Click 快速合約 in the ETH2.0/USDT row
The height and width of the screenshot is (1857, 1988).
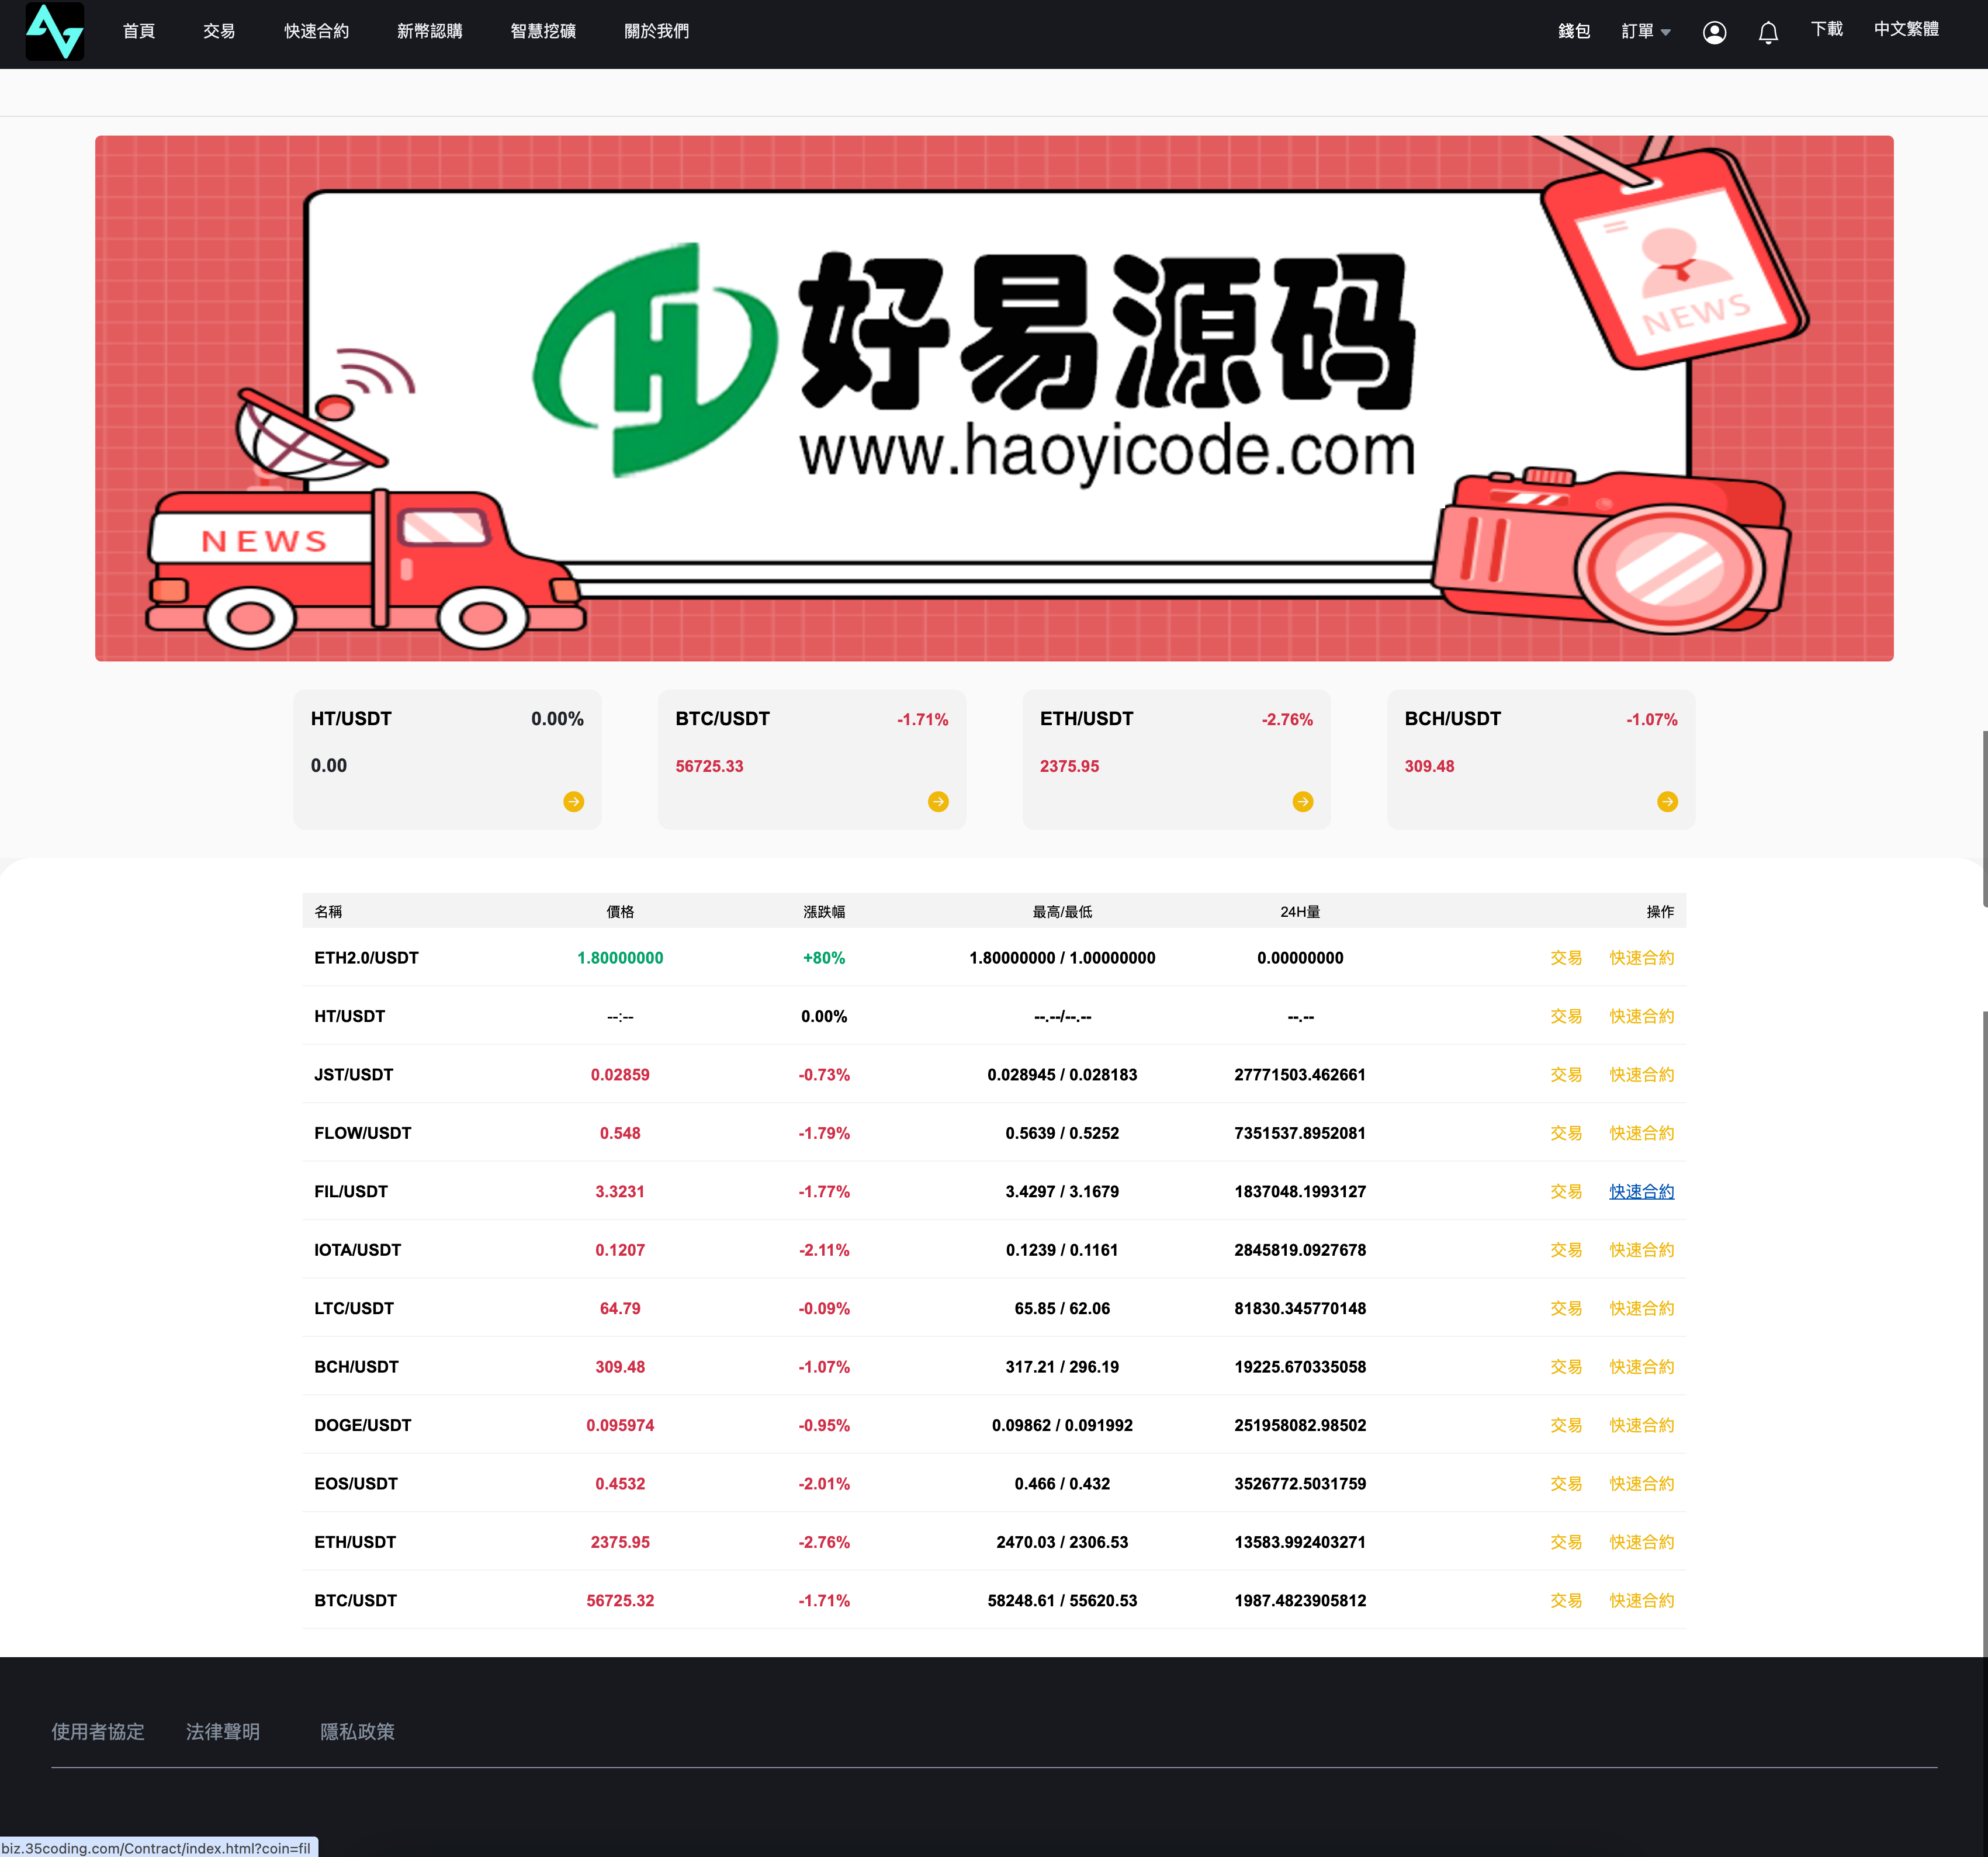pos(1641,958)
